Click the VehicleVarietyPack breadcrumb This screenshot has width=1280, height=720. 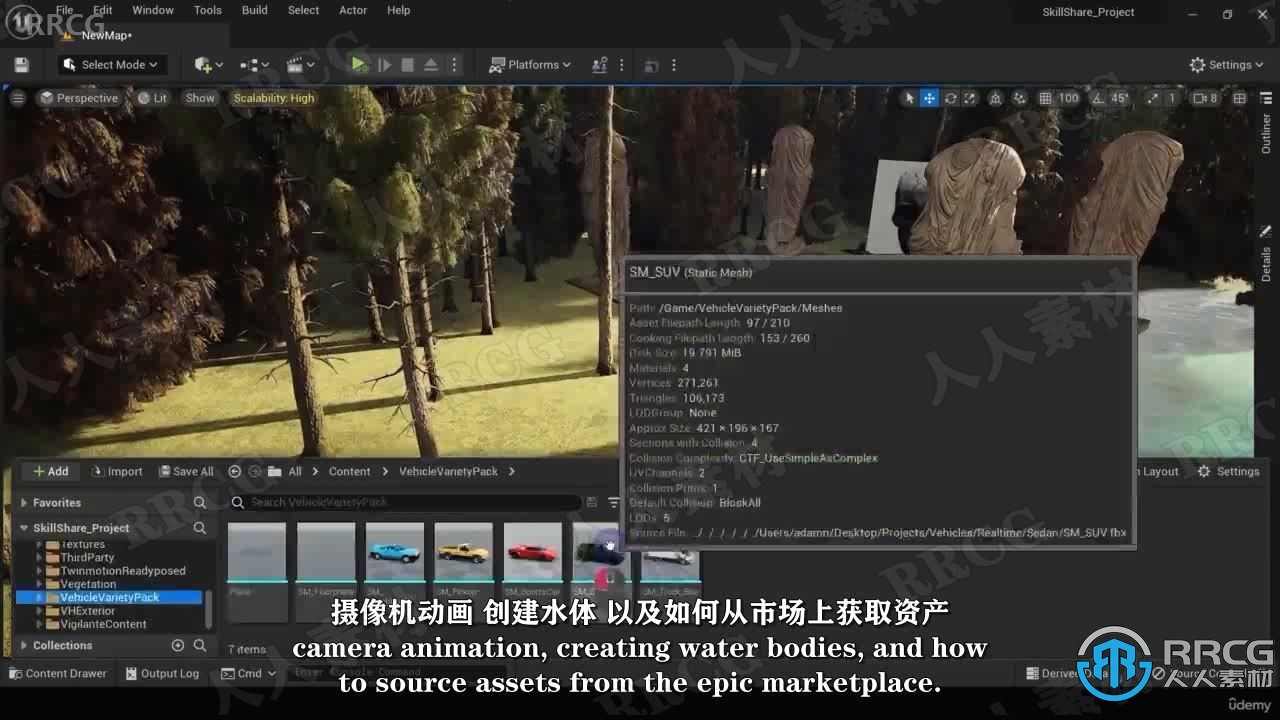[448, 471]
